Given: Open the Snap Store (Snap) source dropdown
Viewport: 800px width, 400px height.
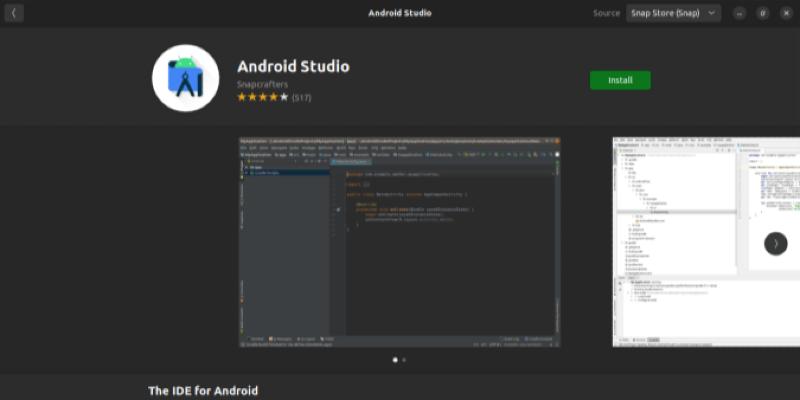Looking at the screenshot, I should click(x=673, y=13).
